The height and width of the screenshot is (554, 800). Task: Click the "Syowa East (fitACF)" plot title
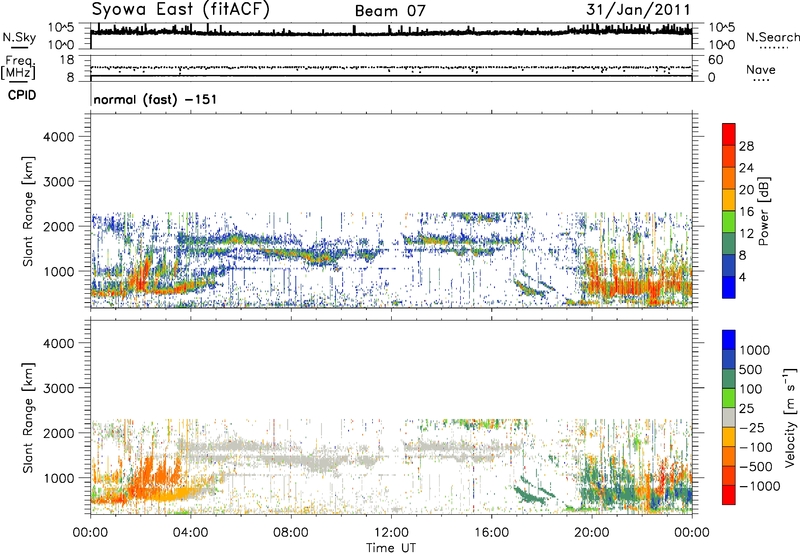[x=180, y=9]
